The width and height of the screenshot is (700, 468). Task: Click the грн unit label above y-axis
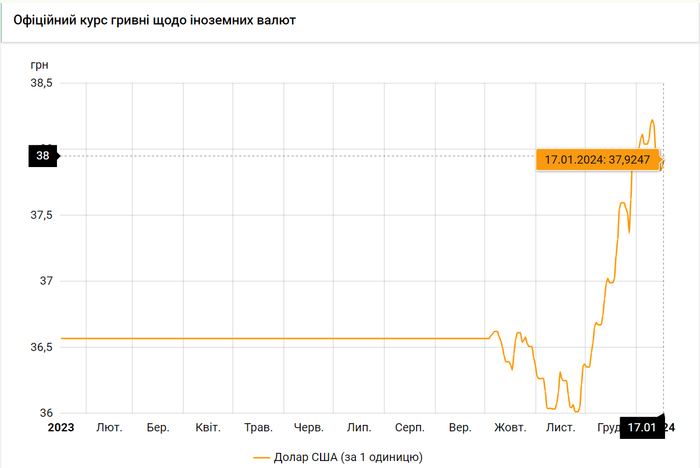pyautogui.click(x=40, y=64)
